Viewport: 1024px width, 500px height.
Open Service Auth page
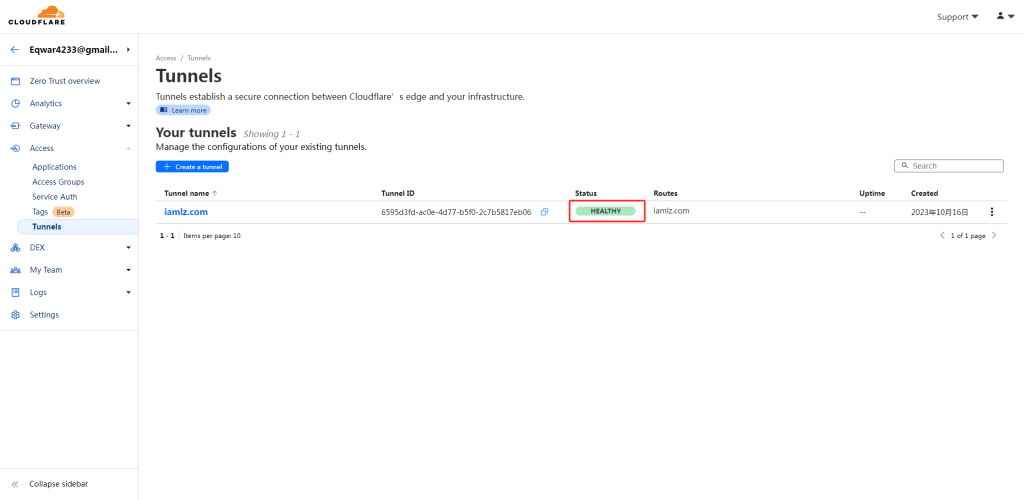click(x=55, y=196)
